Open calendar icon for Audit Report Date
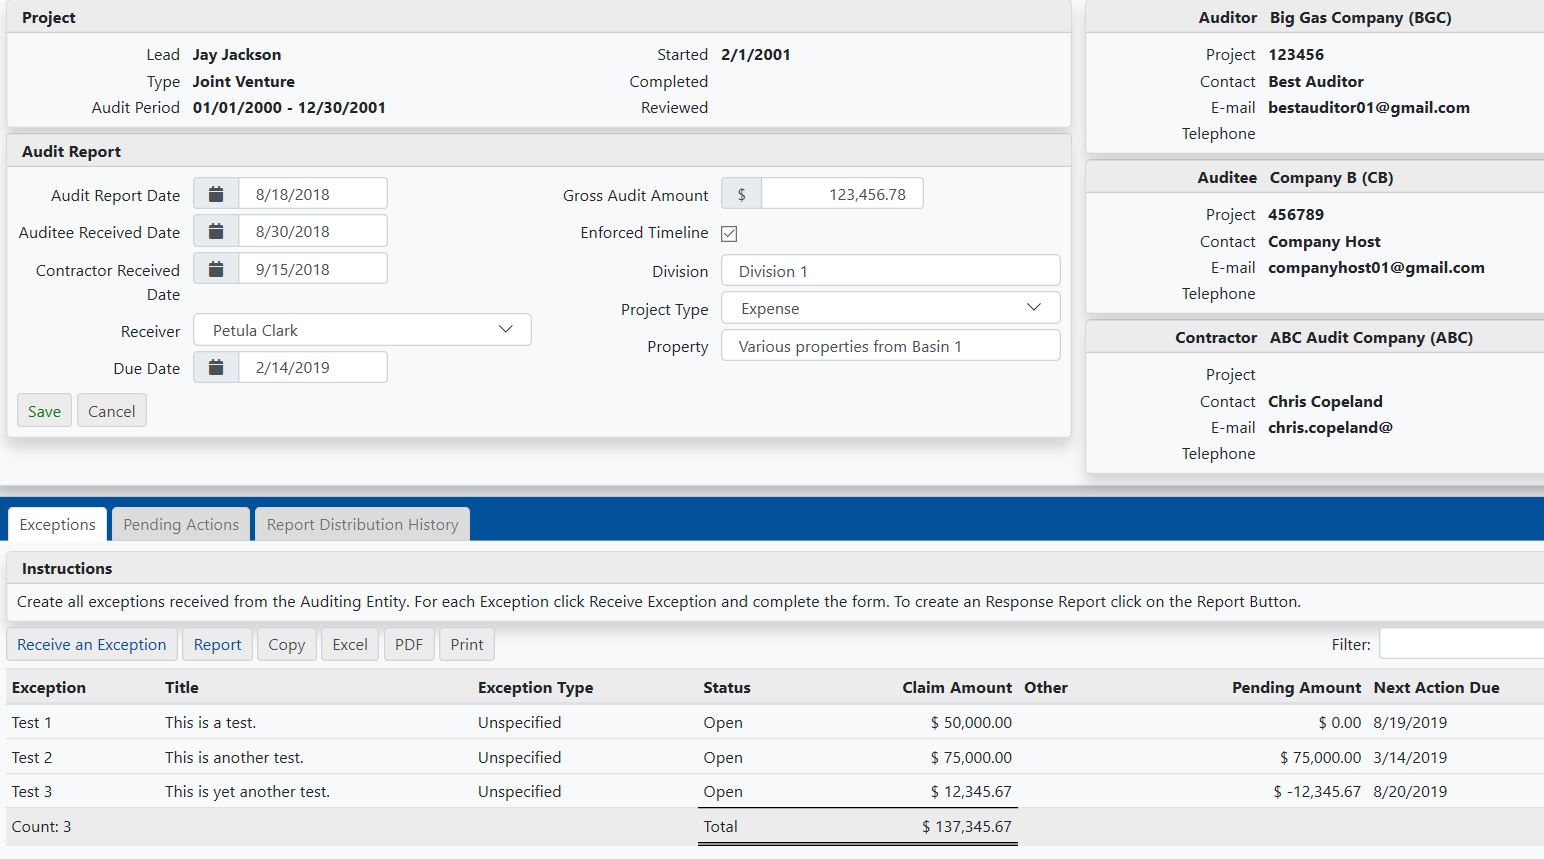Viewport: 1544px width, 859px height. tap(216, 194)
